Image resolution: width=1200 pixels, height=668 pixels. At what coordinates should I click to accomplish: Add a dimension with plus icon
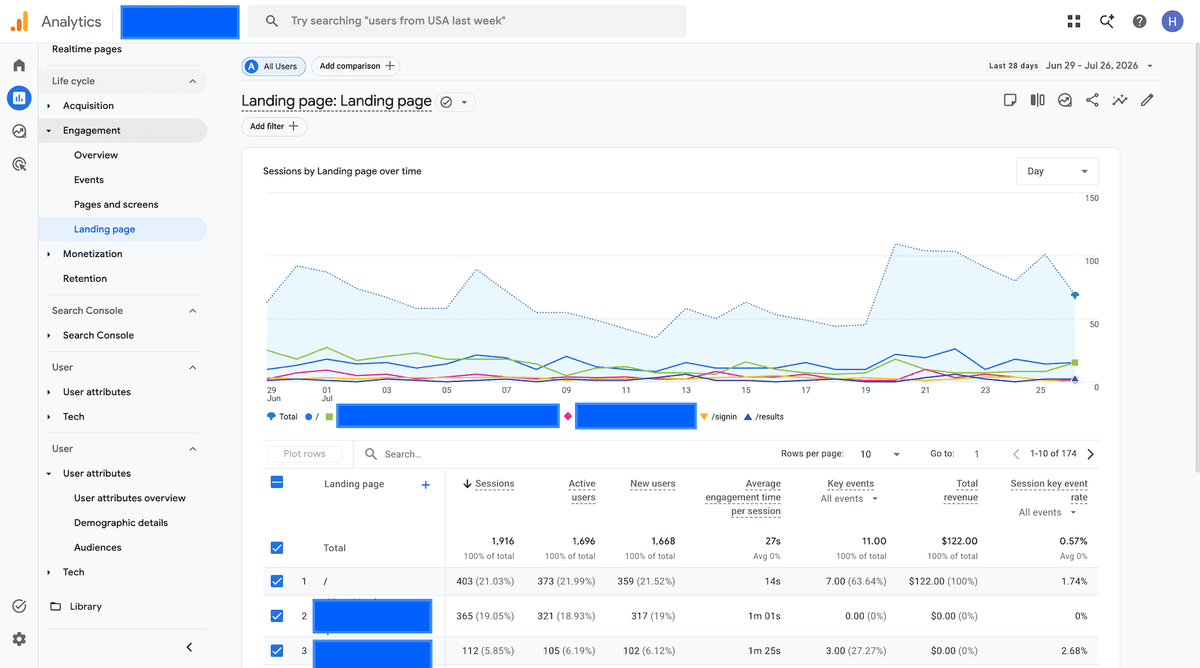click(425, 484)
